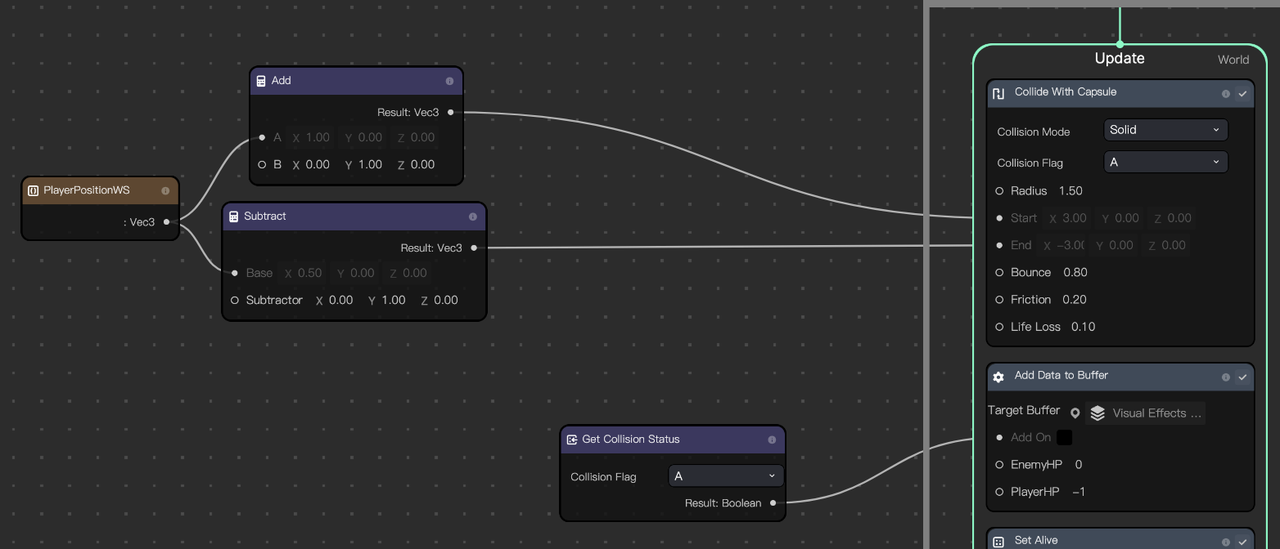Click the PlayerHP input port circle

[999, 492]
